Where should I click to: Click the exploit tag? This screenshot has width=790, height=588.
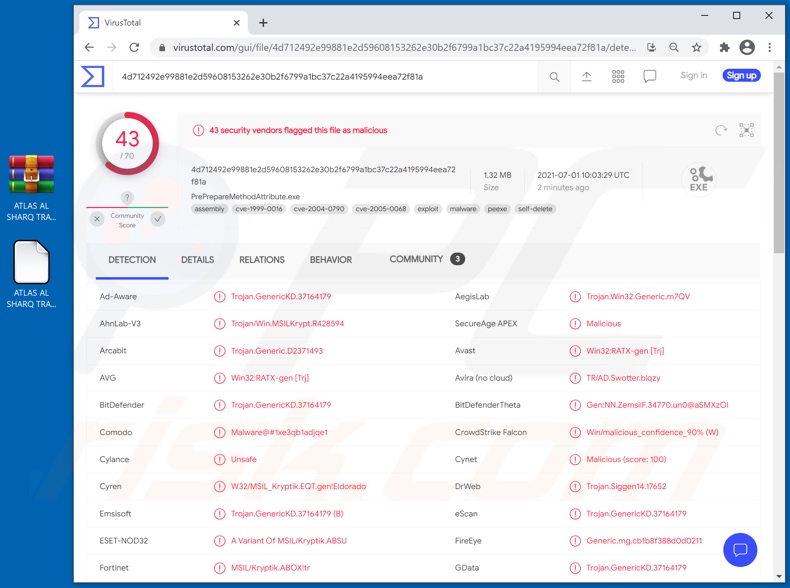click(x=428, y=209)
